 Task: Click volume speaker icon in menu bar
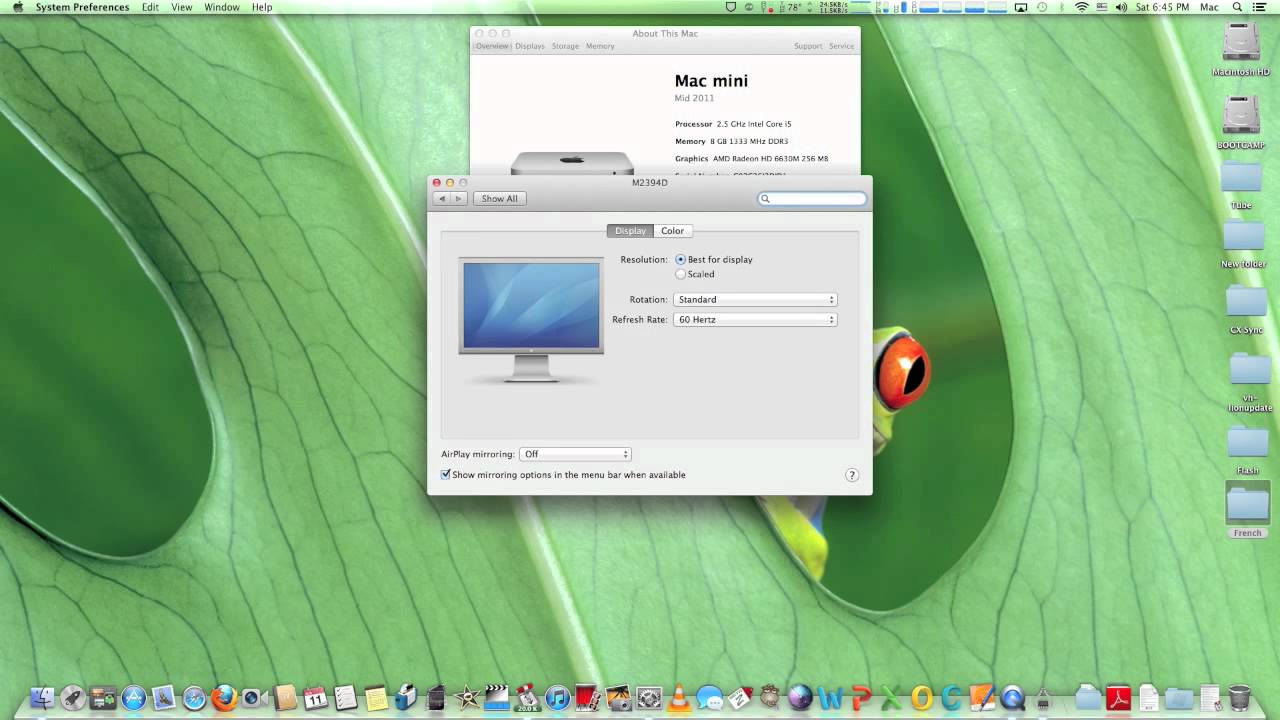point(1120,7)
